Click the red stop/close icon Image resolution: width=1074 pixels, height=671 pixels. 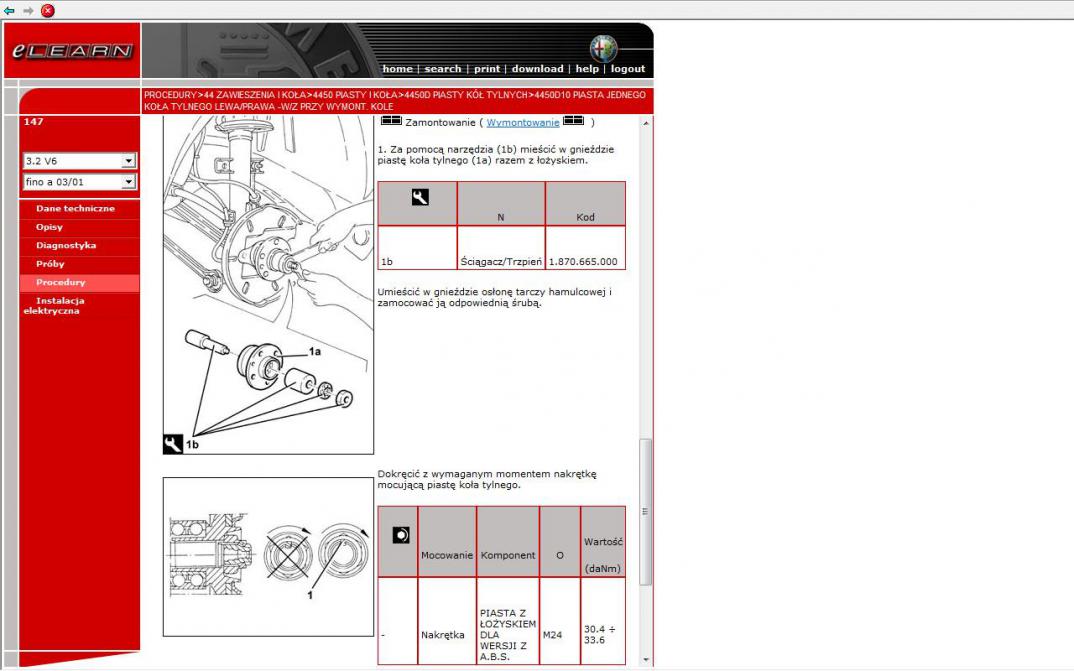coord(47,10)
